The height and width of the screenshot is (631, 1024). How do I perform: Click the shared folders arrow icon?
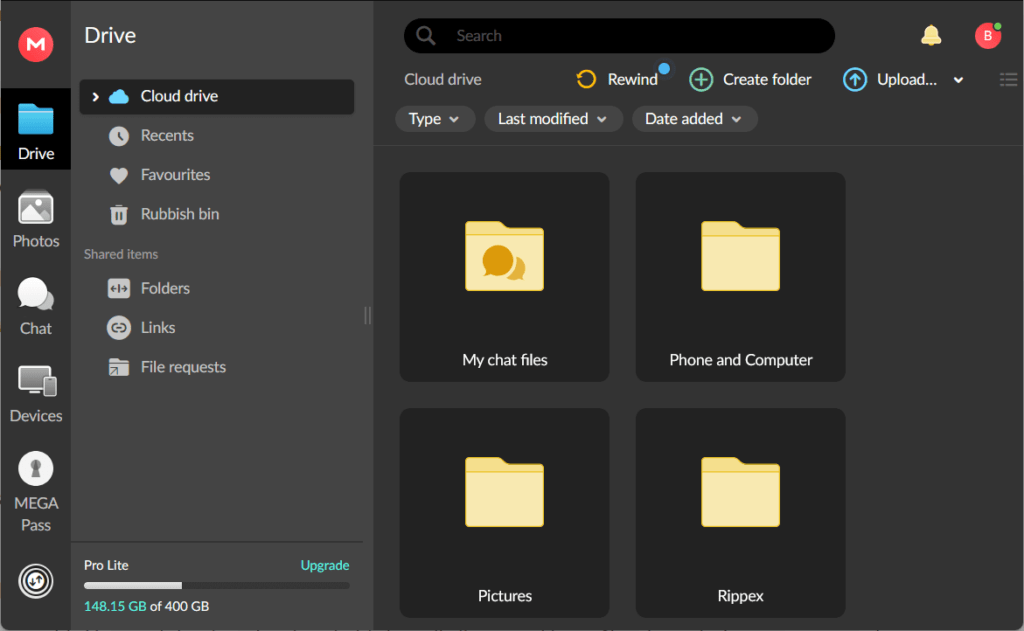[119, 288]
